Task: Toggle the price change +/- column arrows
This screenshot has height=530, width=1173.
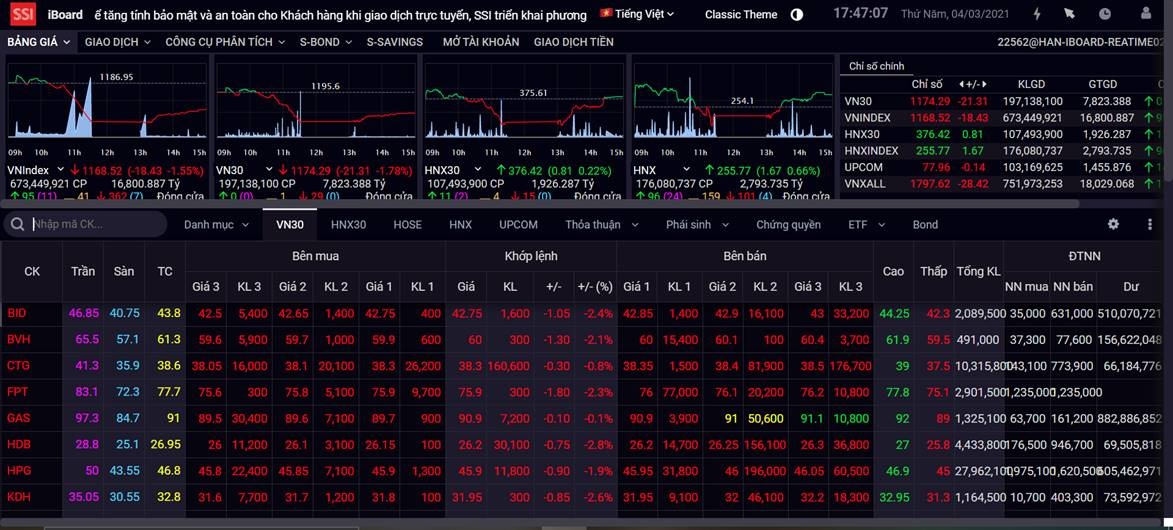Action: click(x=968, y=84)
